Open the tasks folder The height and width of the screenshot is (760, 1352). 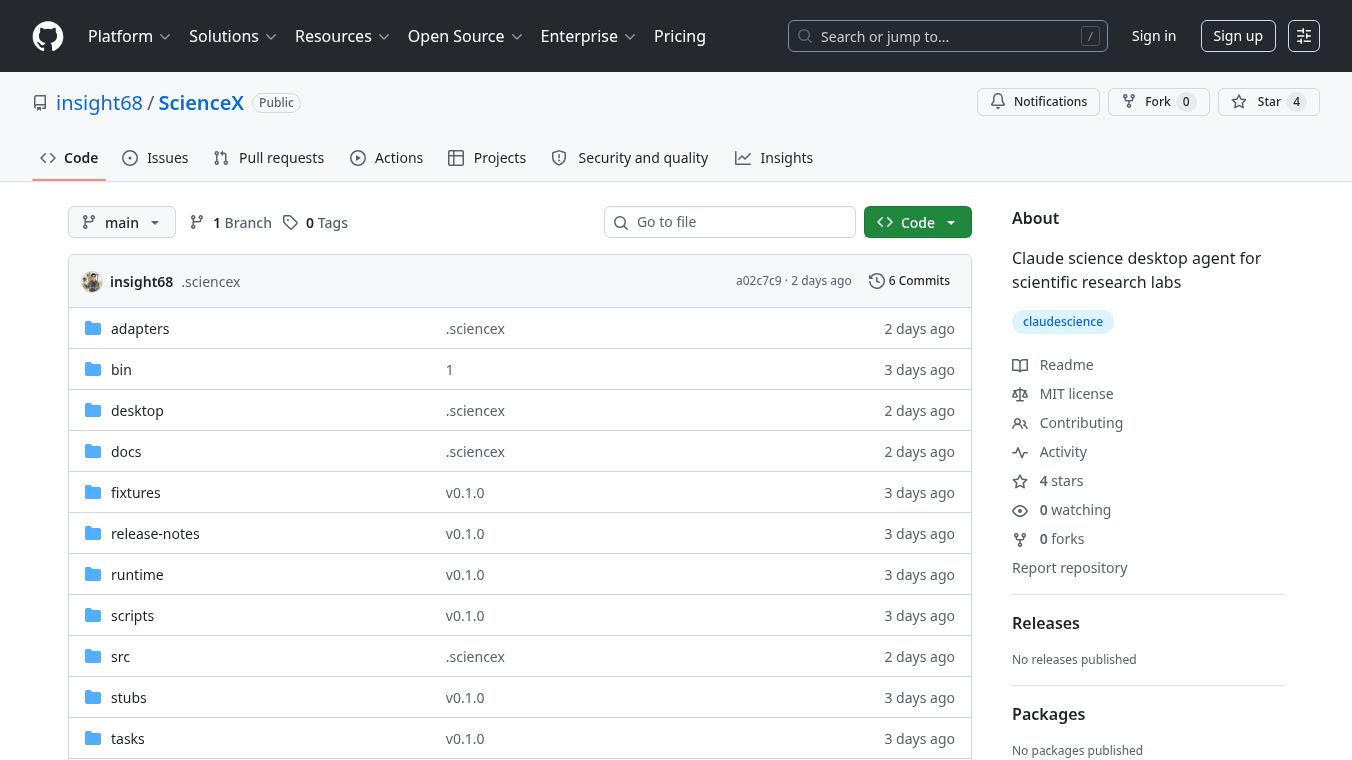coord(128,739)
